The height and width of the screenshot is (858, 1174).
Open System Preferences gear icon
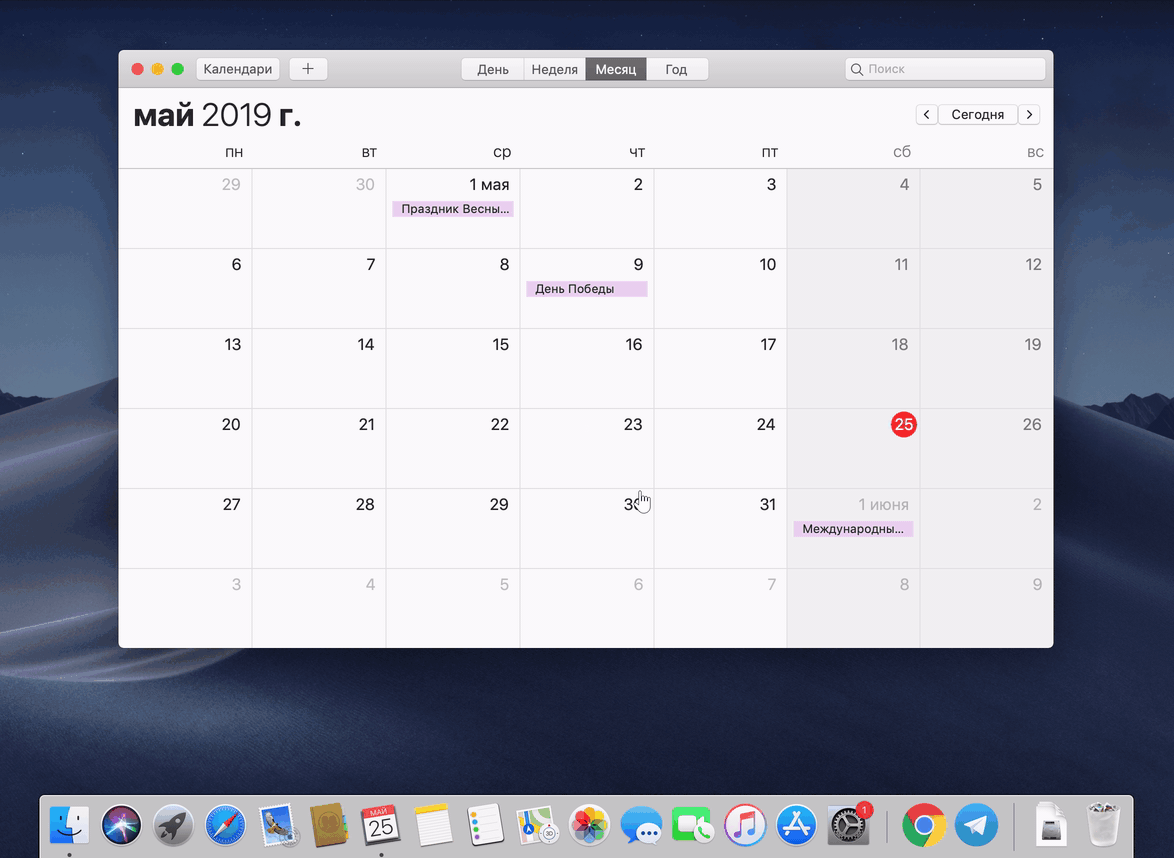point(848,825)
